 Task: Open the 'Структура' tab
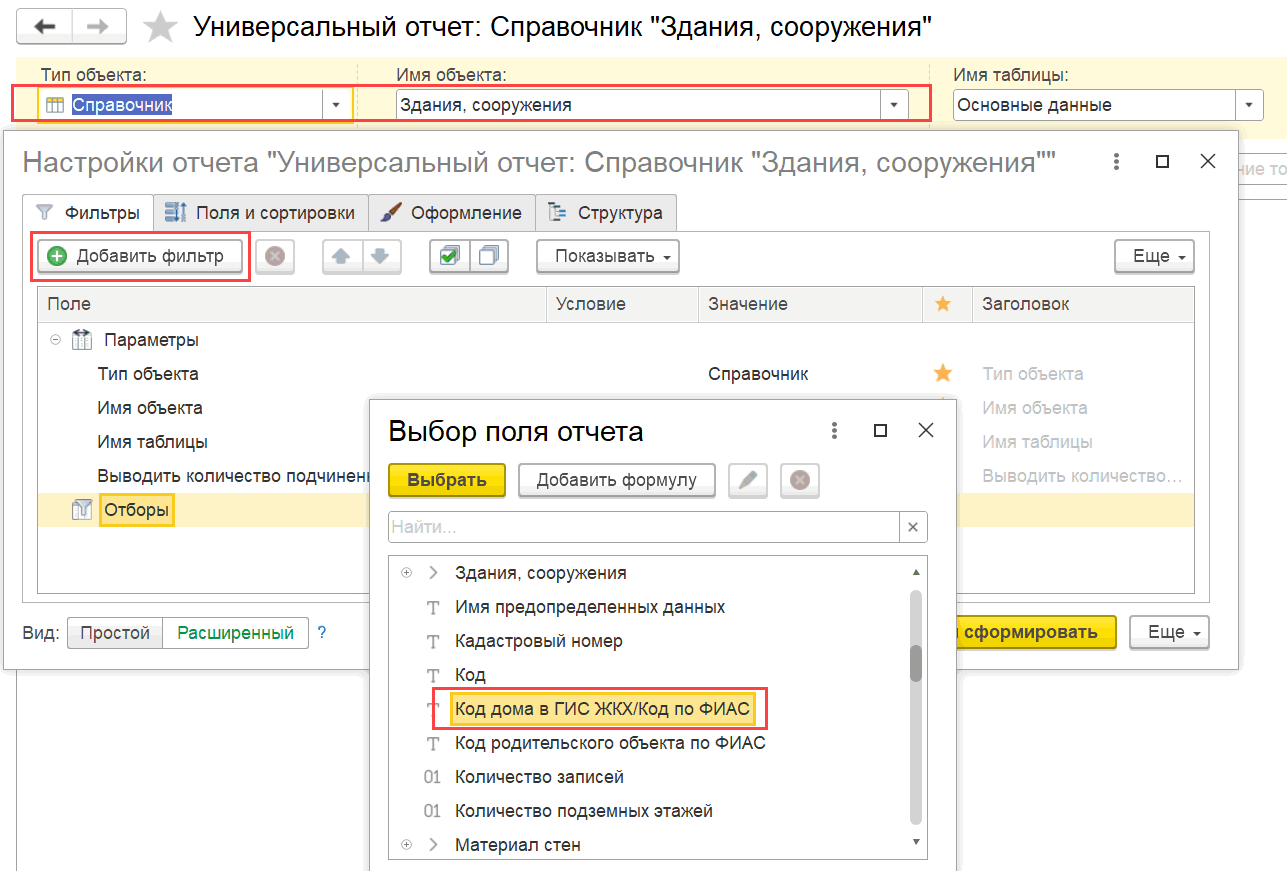coord(606,212)
